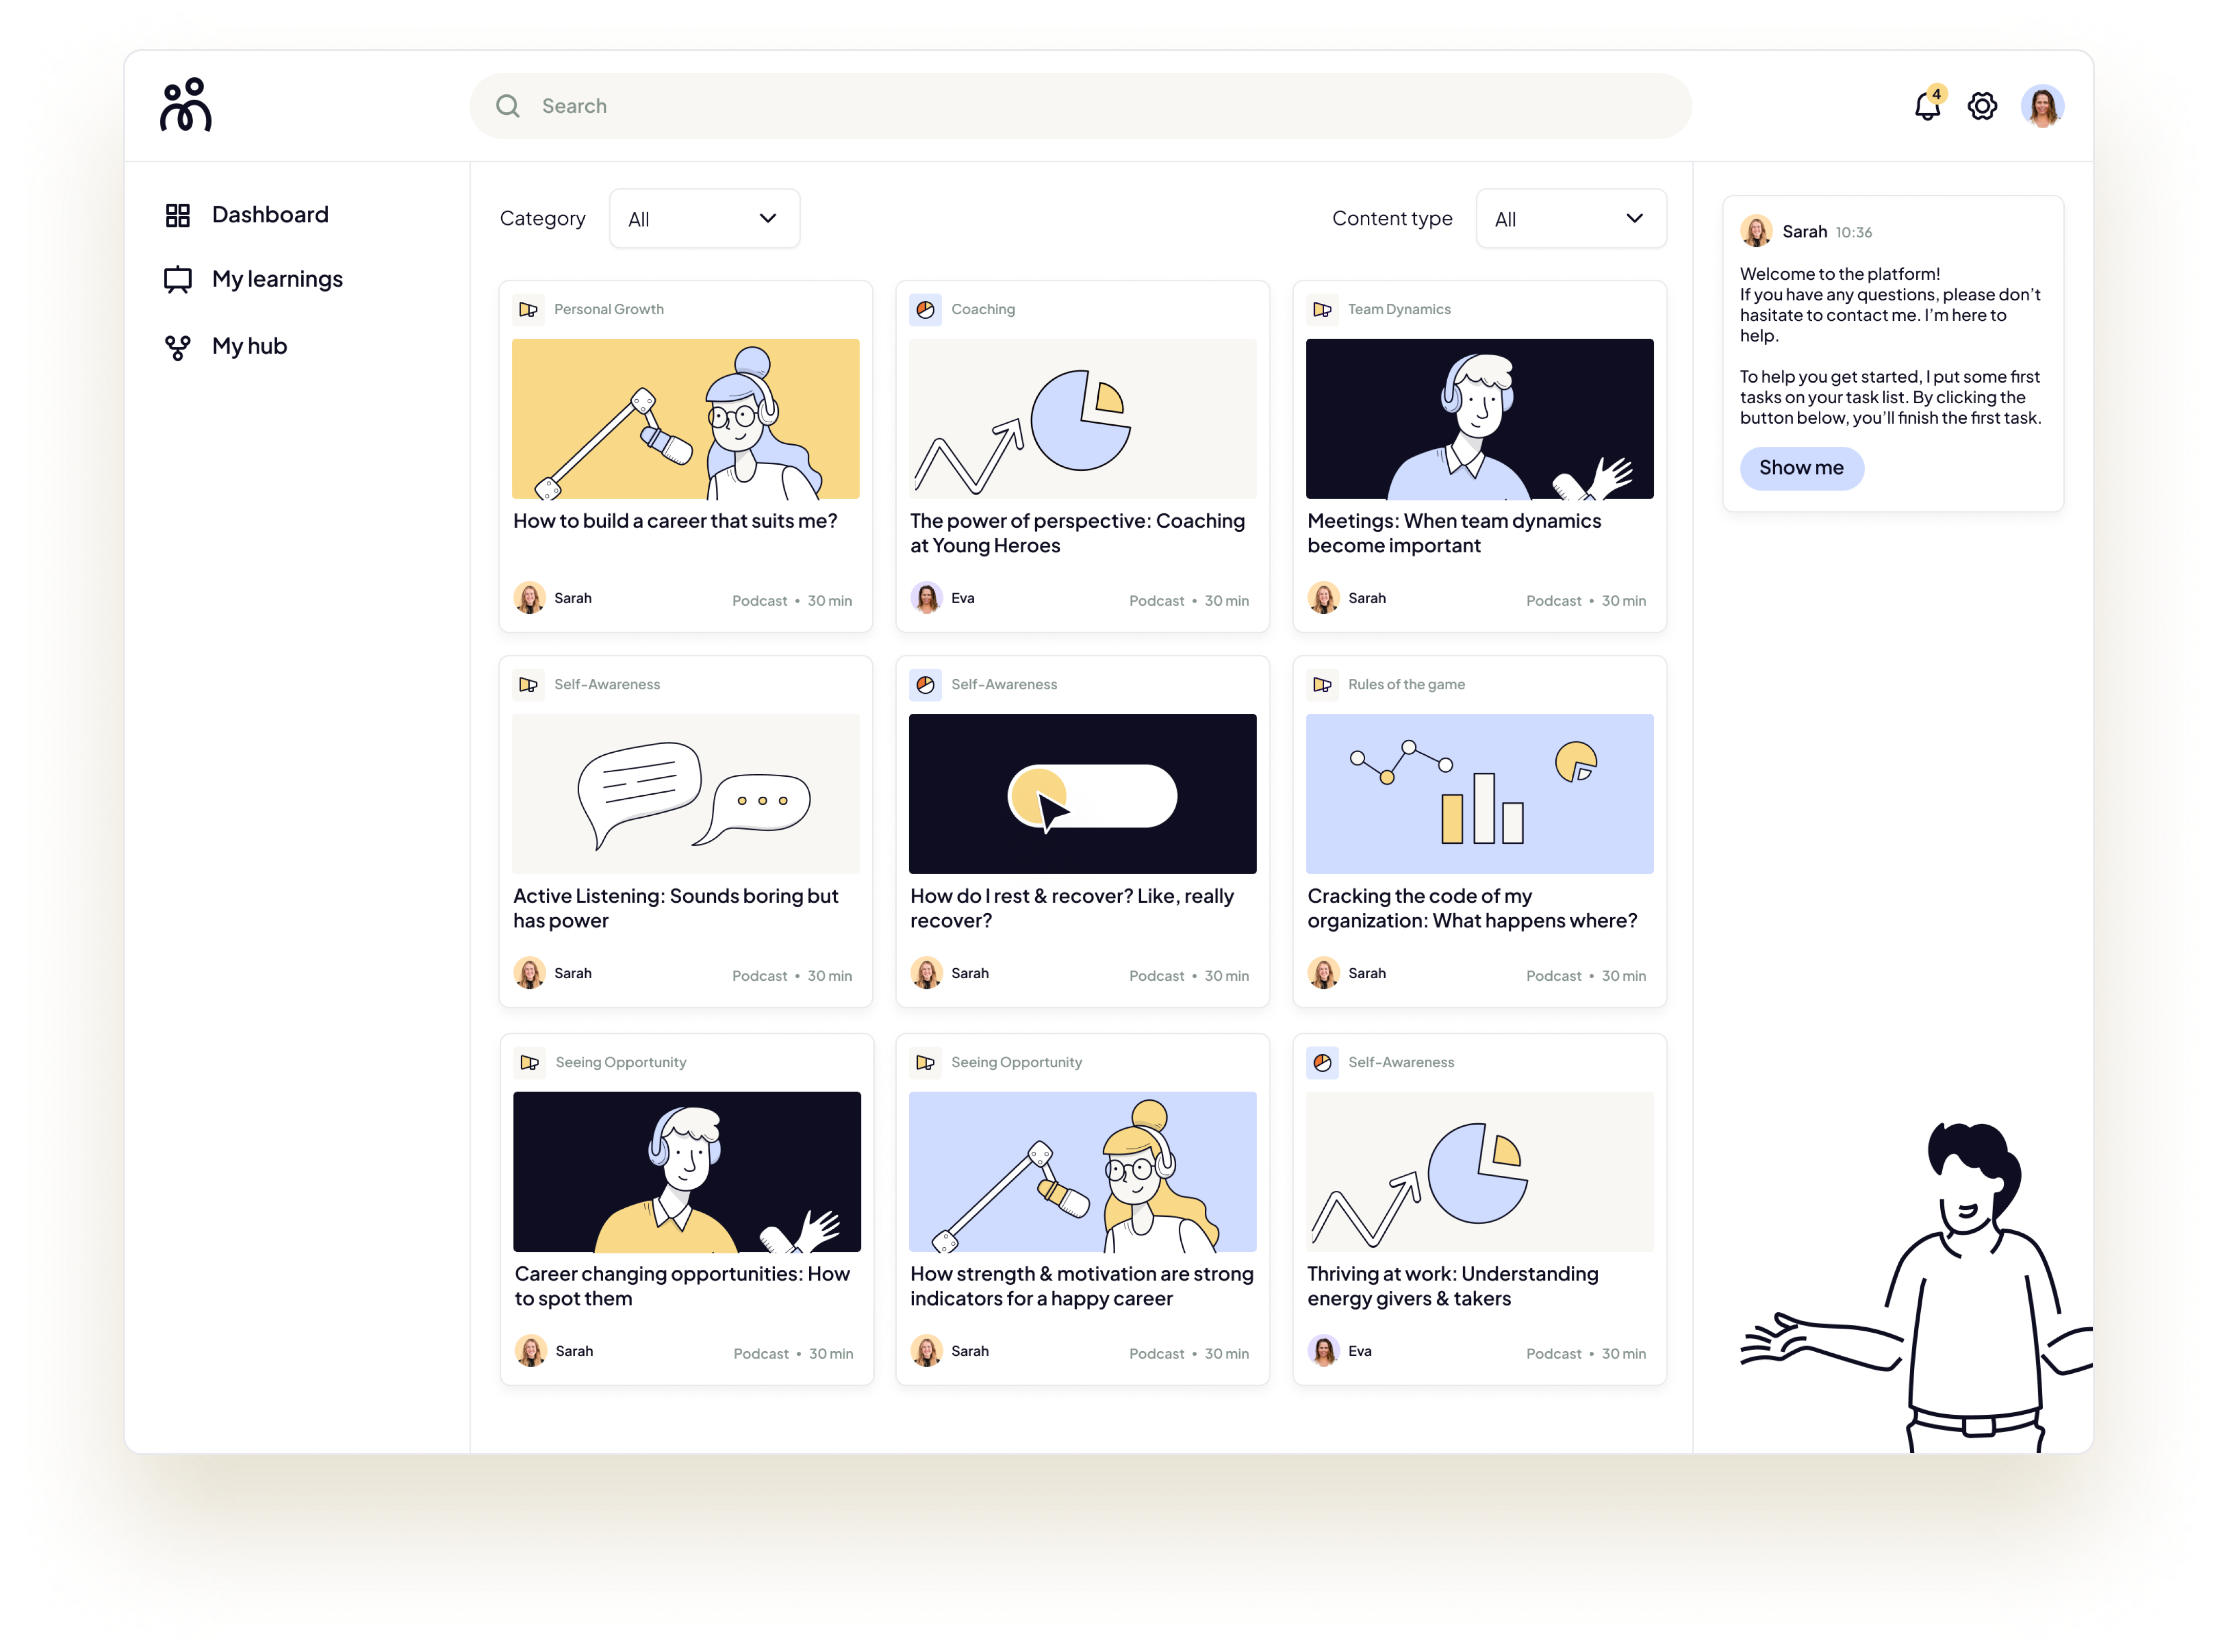Open 'How to build a career that suits me?'

(x=675, y=521)
